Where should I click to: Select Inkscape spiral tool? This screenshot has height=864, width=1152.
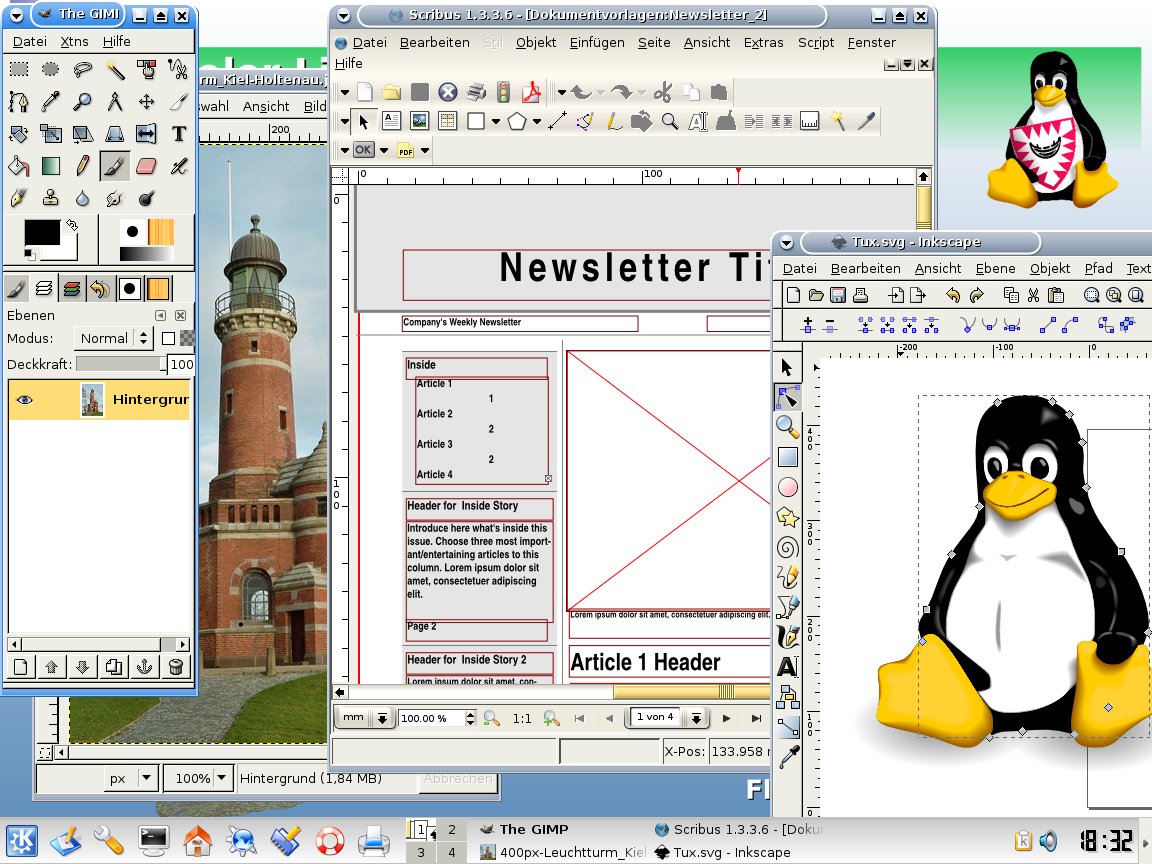coord(788,547)
